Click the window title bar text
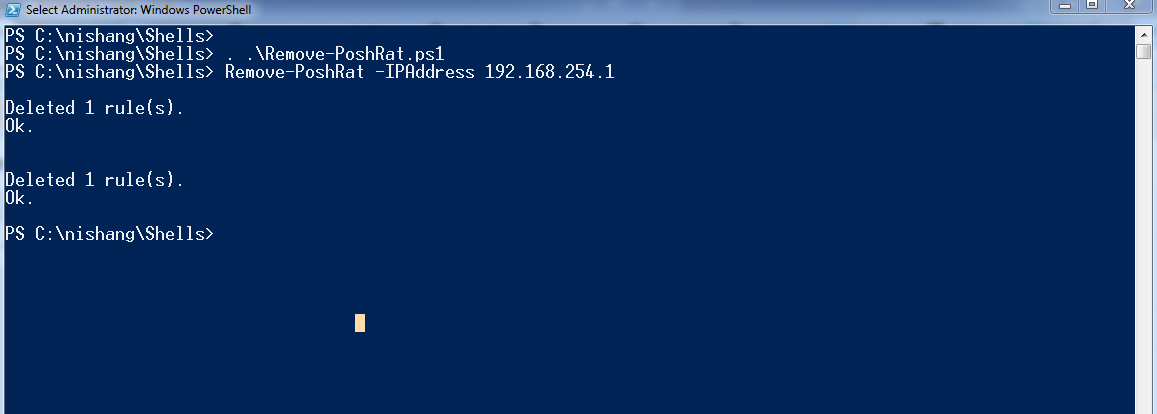 [x=139, y=10]
